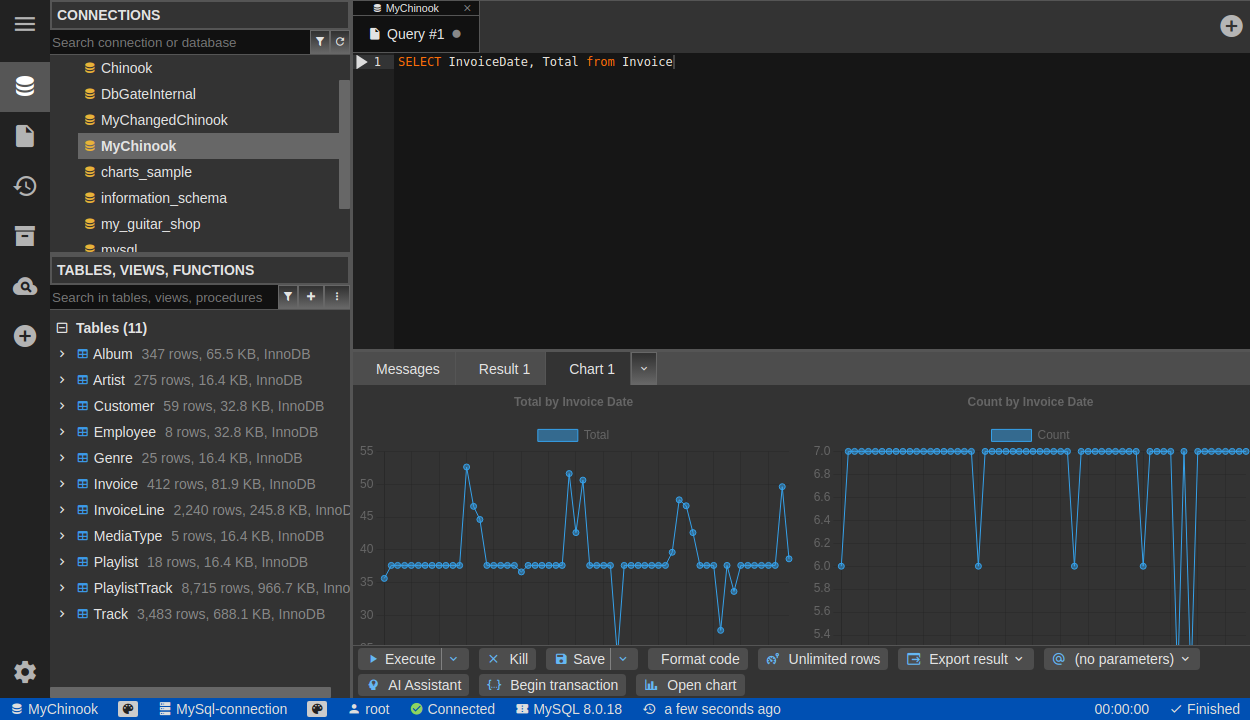Open the Execute button dropdown arrow
Image resolution: width=1250 pixels, height=720 pixels.
coord(455,659)
